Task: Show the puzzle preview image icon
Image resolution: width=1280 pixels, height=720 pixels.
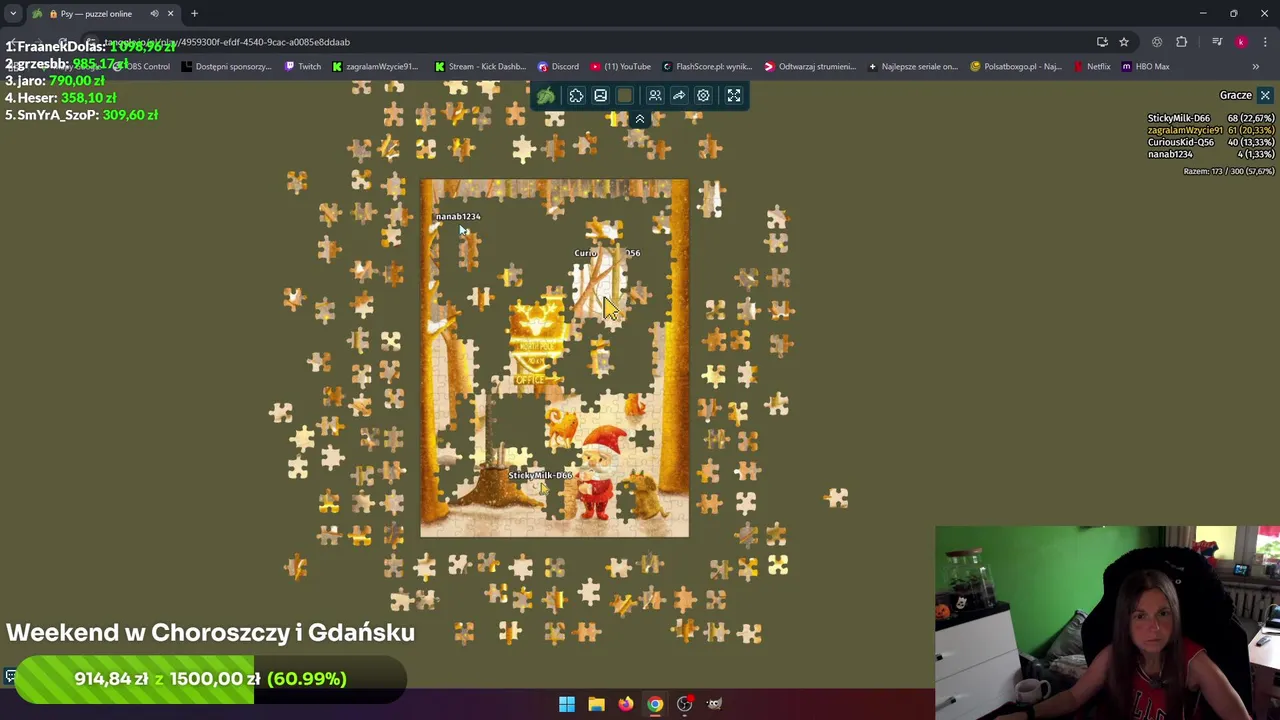Action: [x=600, y=96]
